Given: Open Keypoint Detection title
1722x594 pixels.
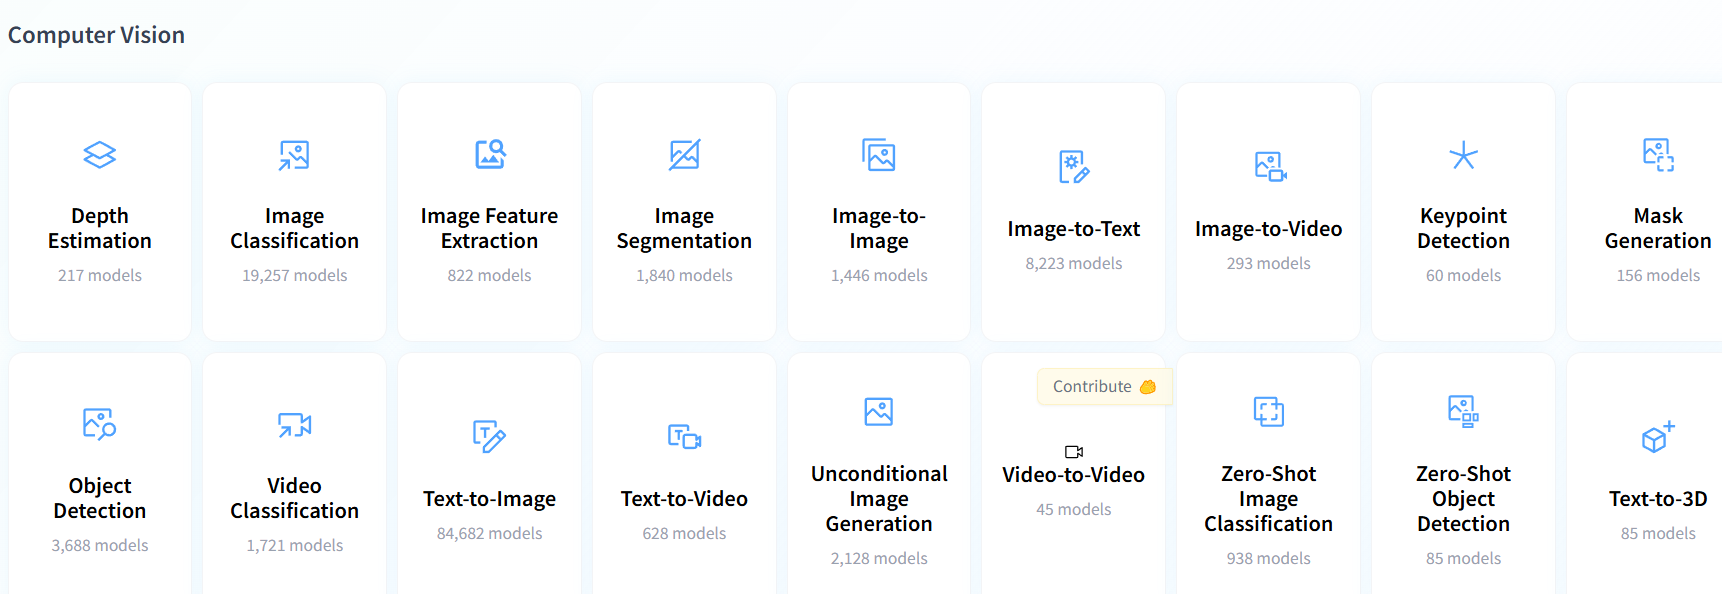Looking at the screenshot, I should click(1463, 228).
